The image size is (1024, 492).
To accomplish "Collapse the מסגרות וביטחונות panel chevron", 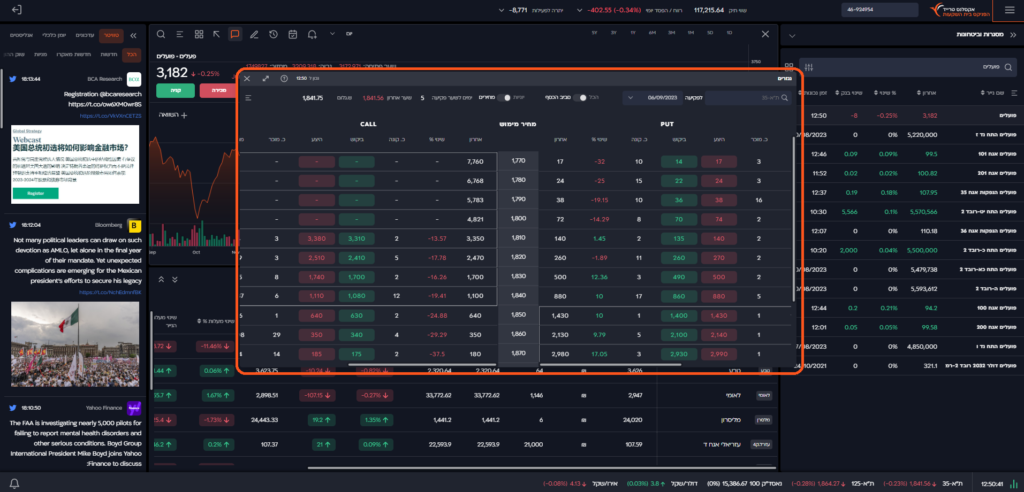I will pyautogui.click(x=790, y=34).
